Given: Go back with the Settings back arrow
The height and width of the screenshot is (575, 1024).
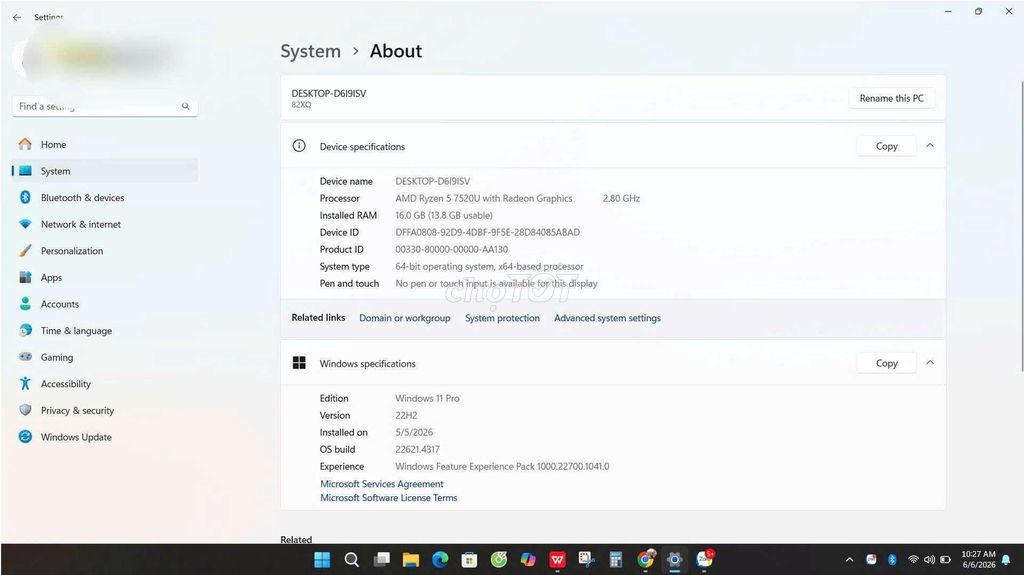Looking at the screenshot, I should tap(17, 18).
